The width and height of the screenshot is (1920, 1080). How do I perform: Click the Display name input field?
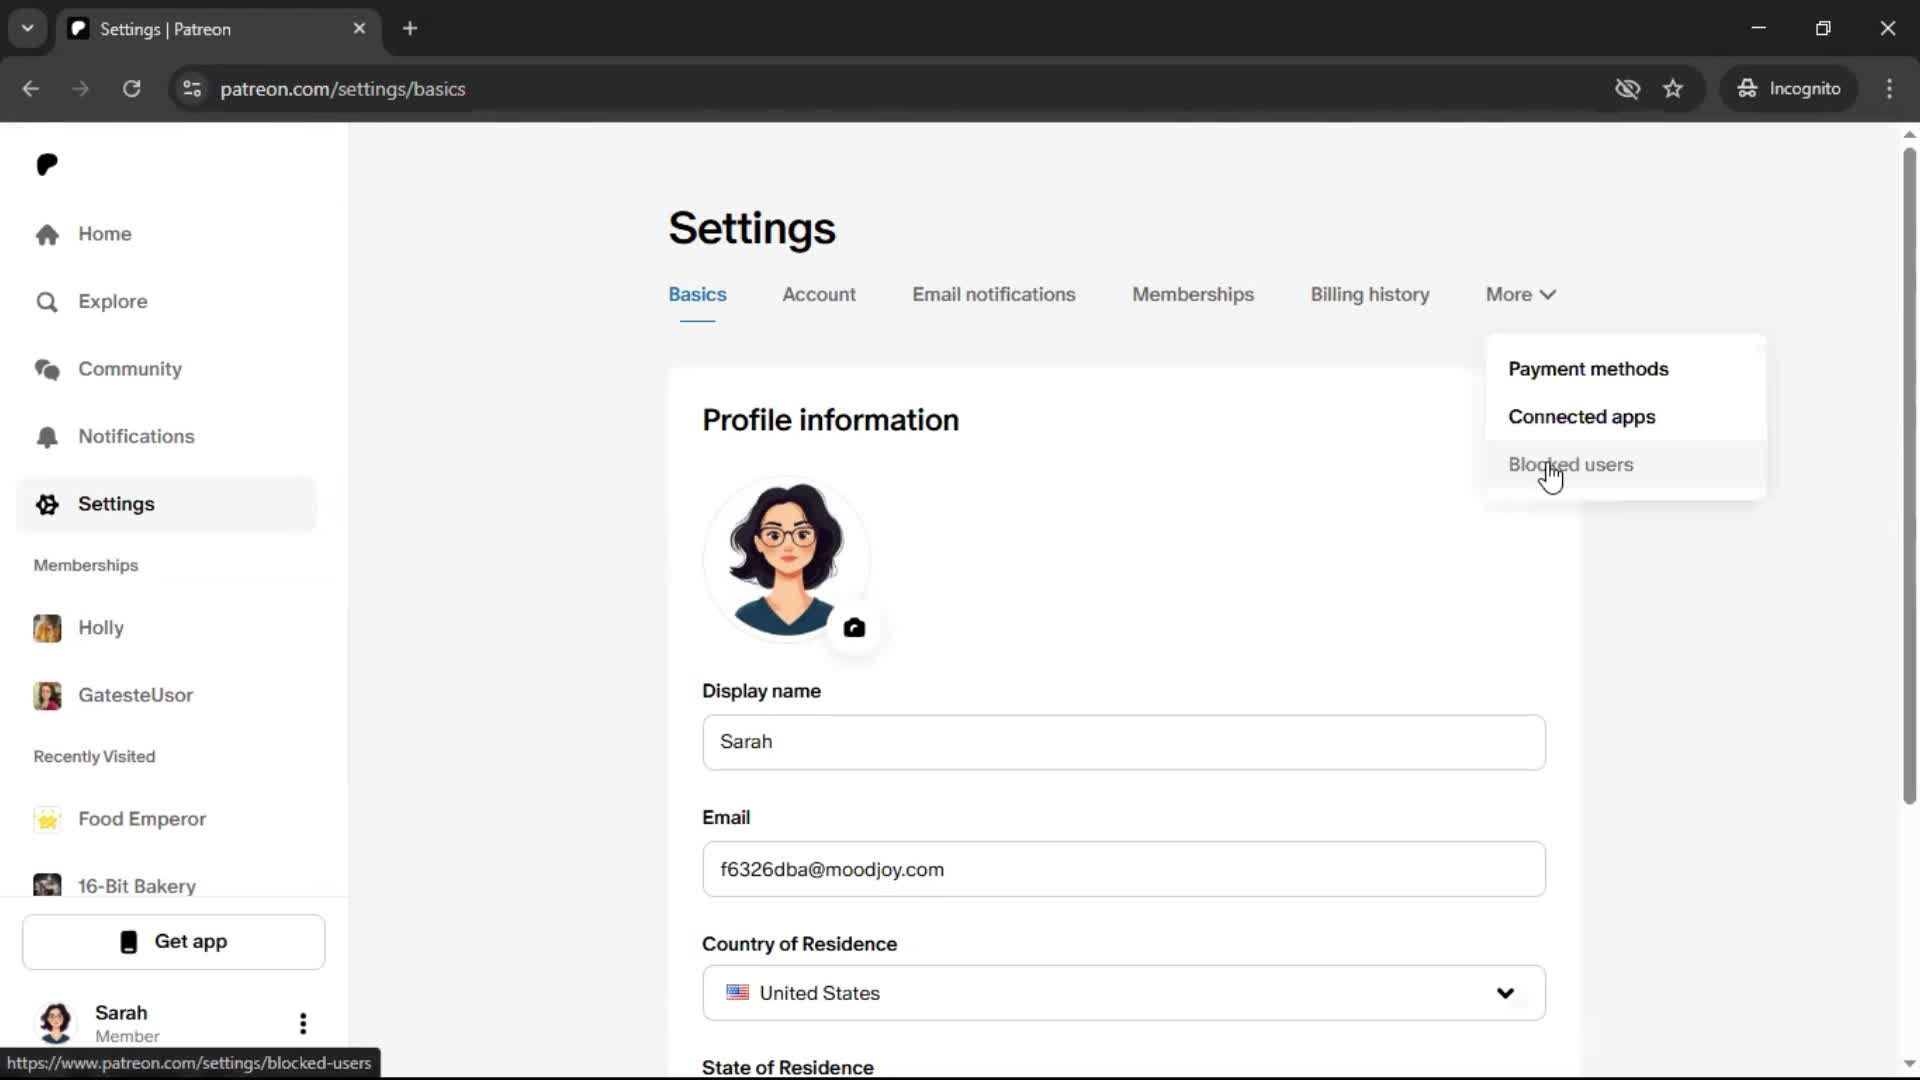point(1124,742)
